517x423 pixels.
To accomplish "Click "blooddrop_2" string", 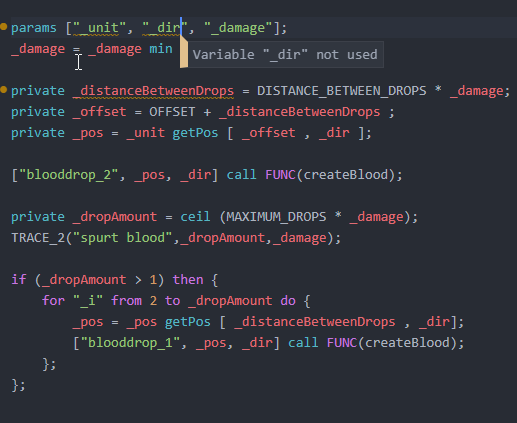I will pos(69,175).
